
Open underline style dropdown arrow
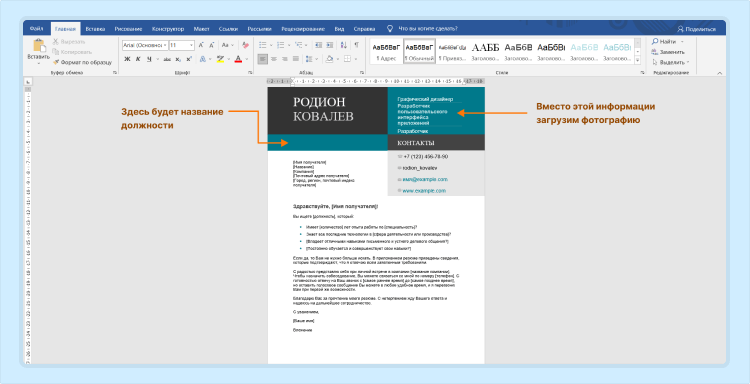click(x=157, y=59)
